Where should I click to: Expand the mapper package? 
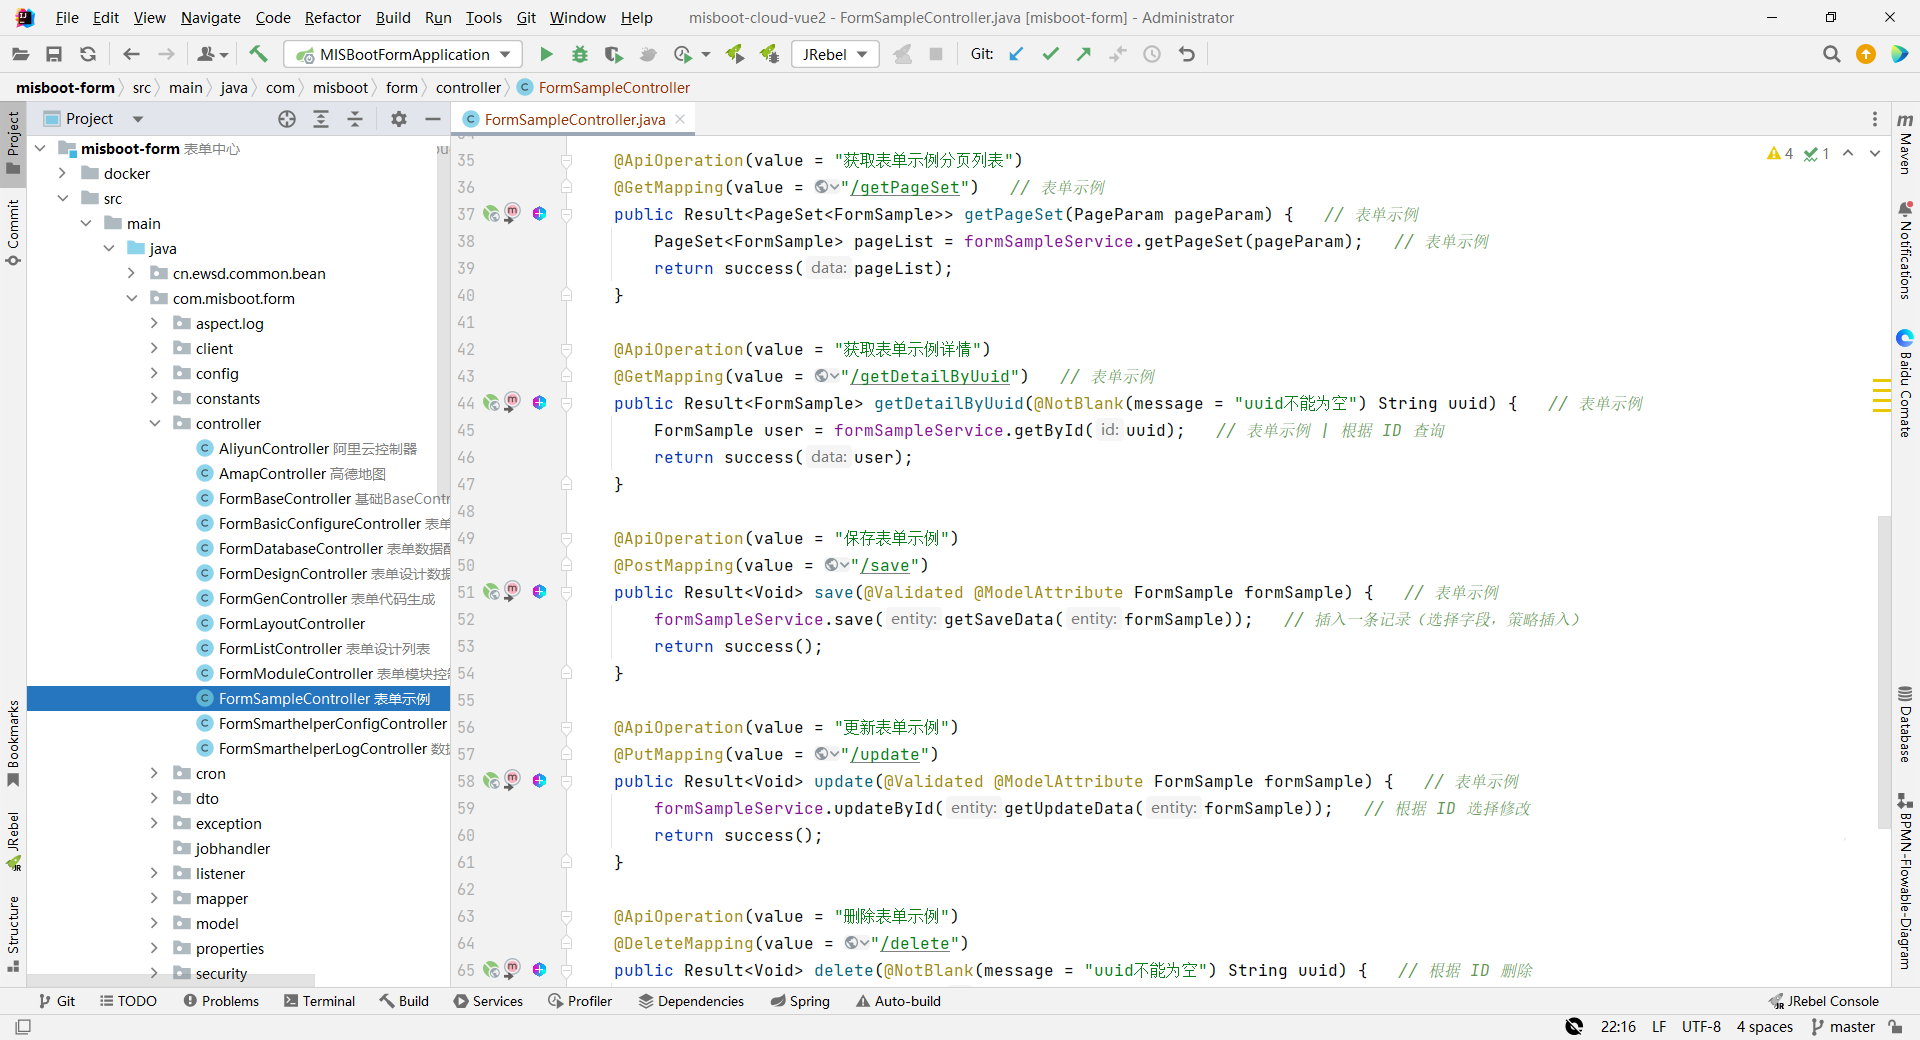pyautogui.click(x=155, y=898)
